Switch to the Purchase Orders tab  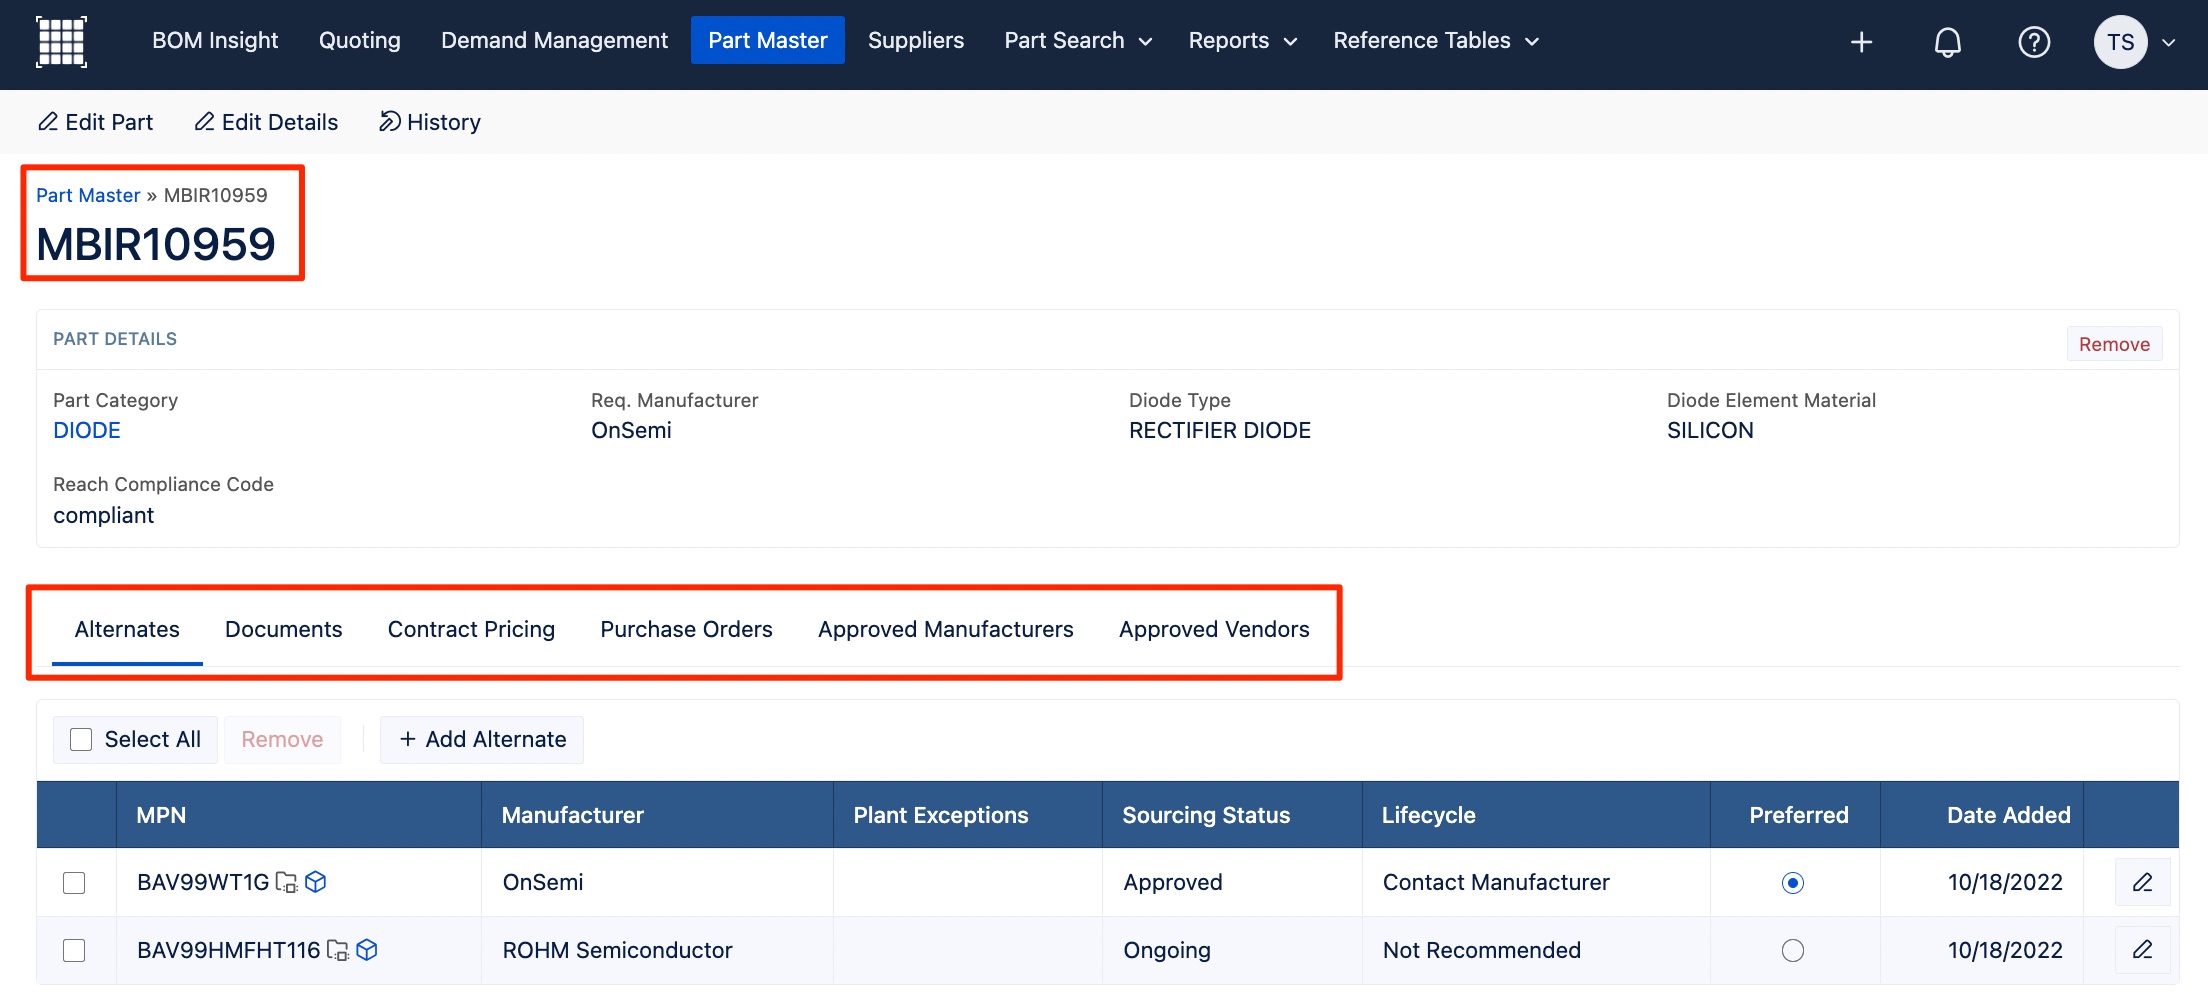click(686, 629)
